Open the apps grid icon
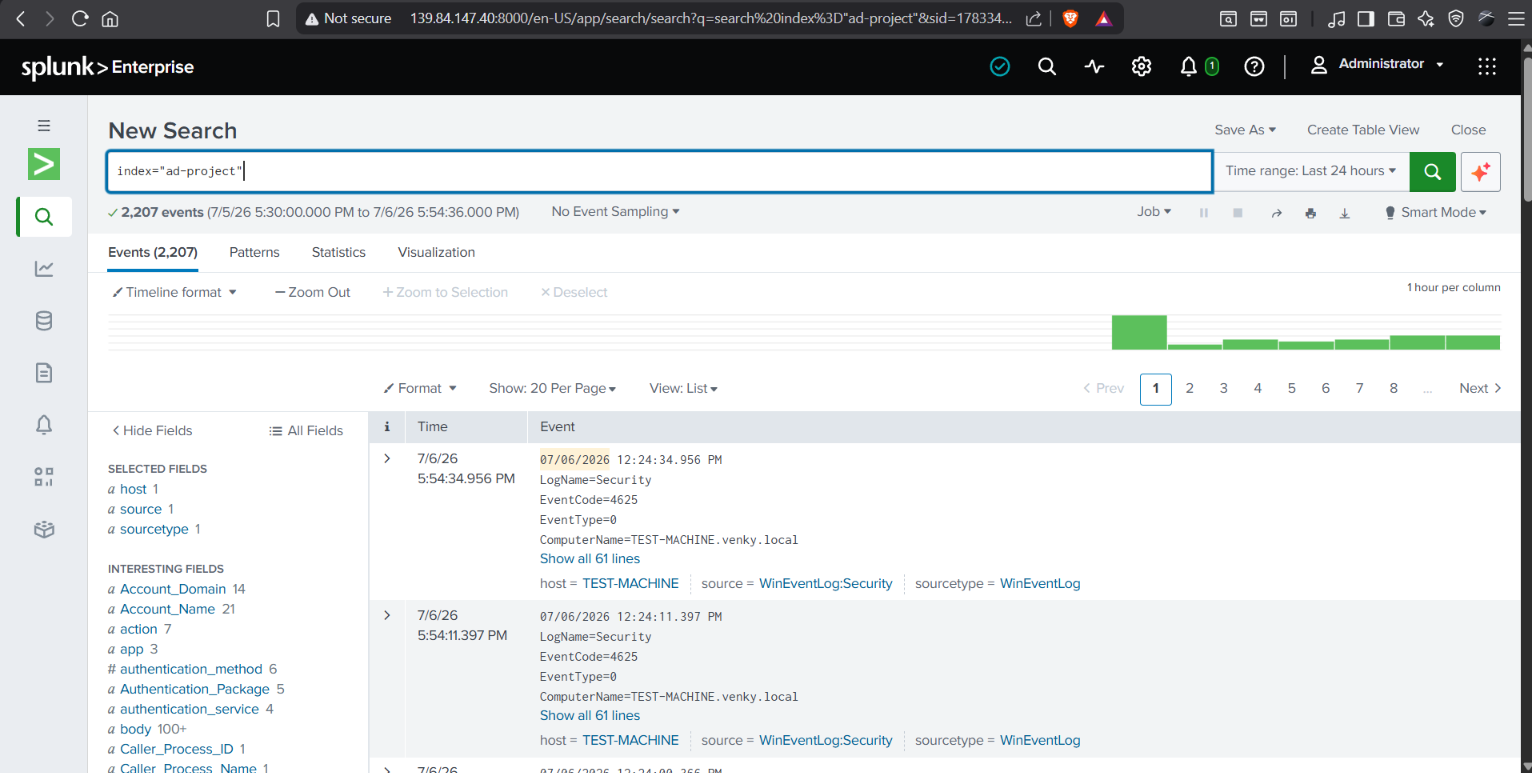 tap(1487, 66)
